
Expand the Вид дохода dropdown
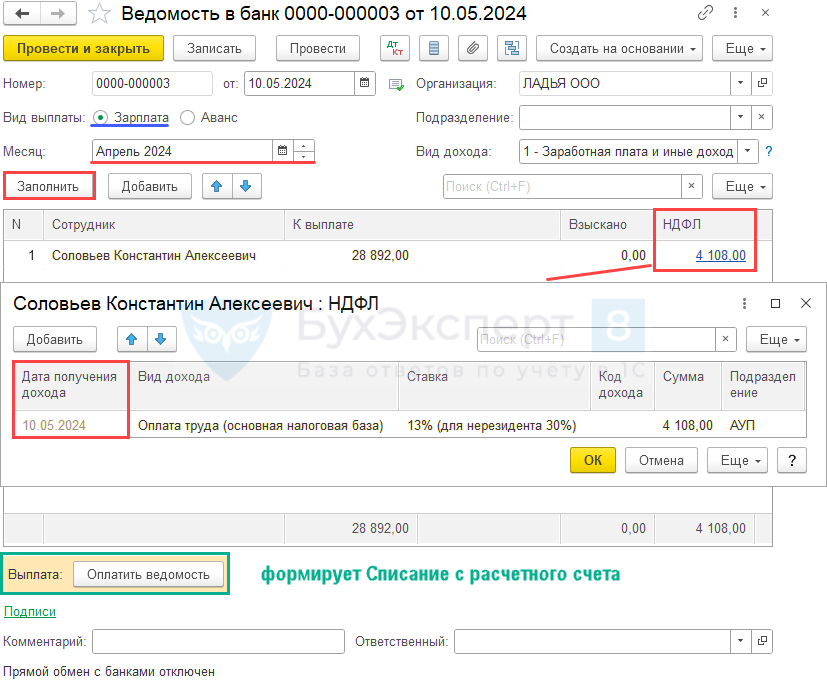(747, 152)
